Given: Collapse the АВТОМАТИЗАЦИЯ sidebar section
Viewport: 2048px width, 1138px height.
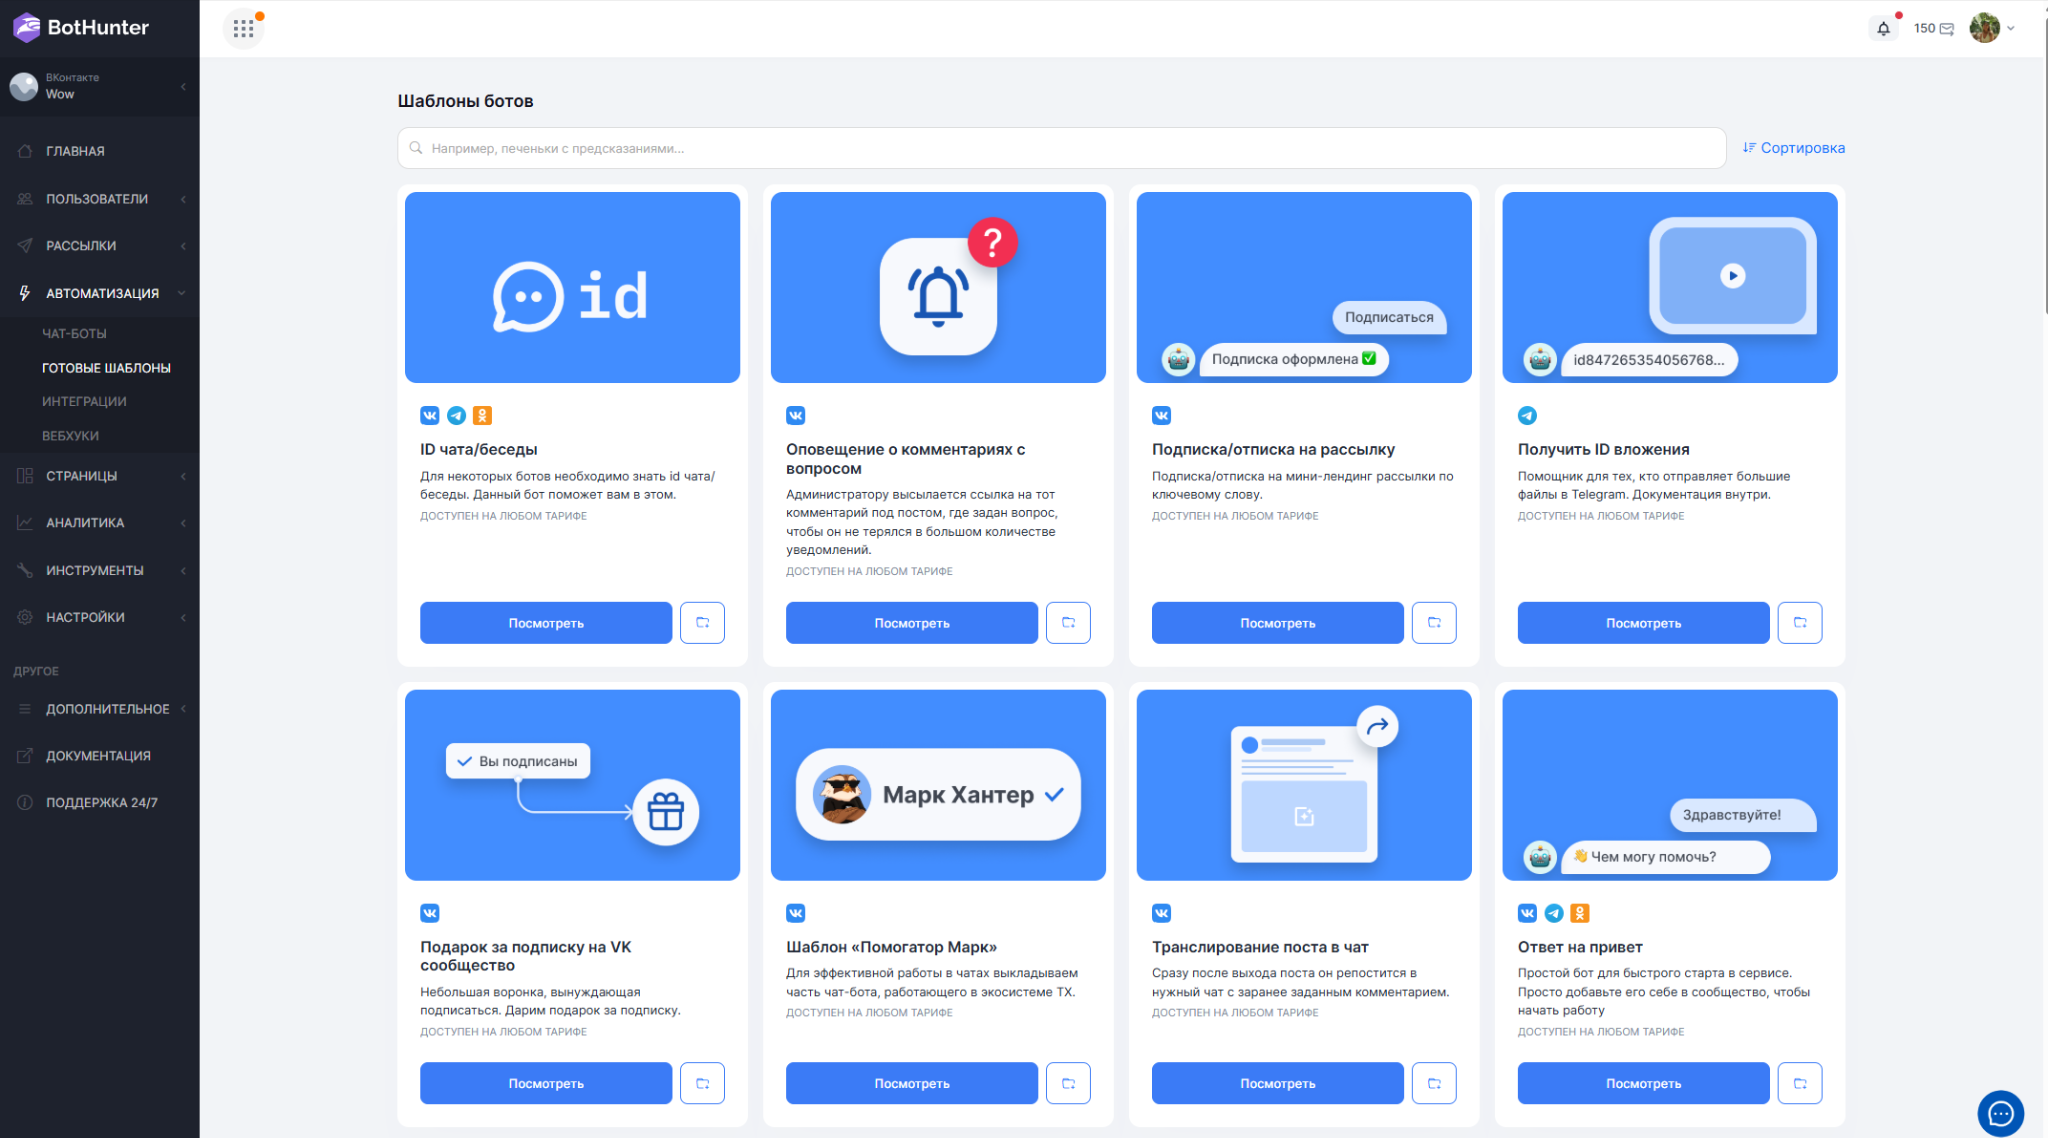Looking at the screenshot, I should (100, 293).
